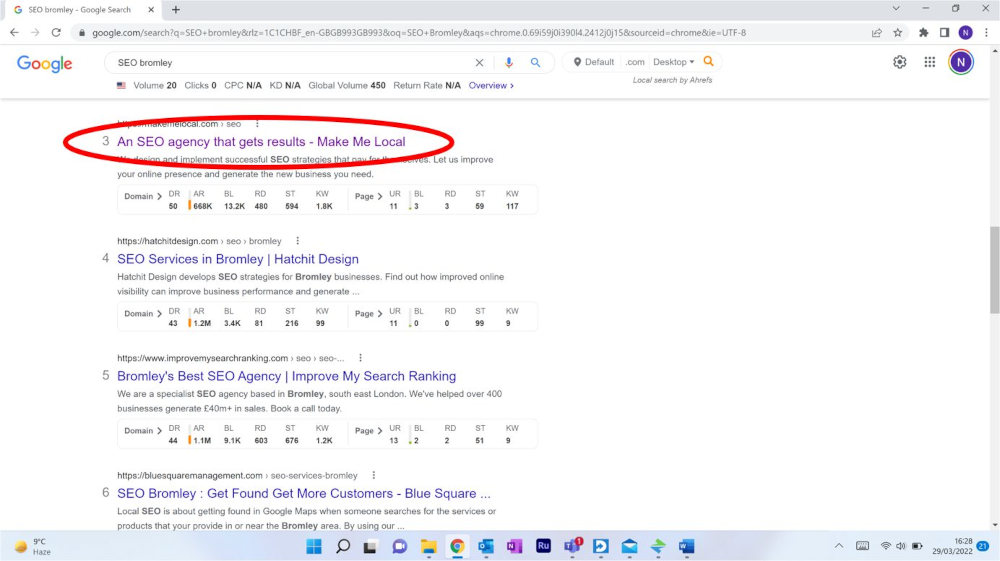Click into the SEO bromley search field

(x=290, y=62)
